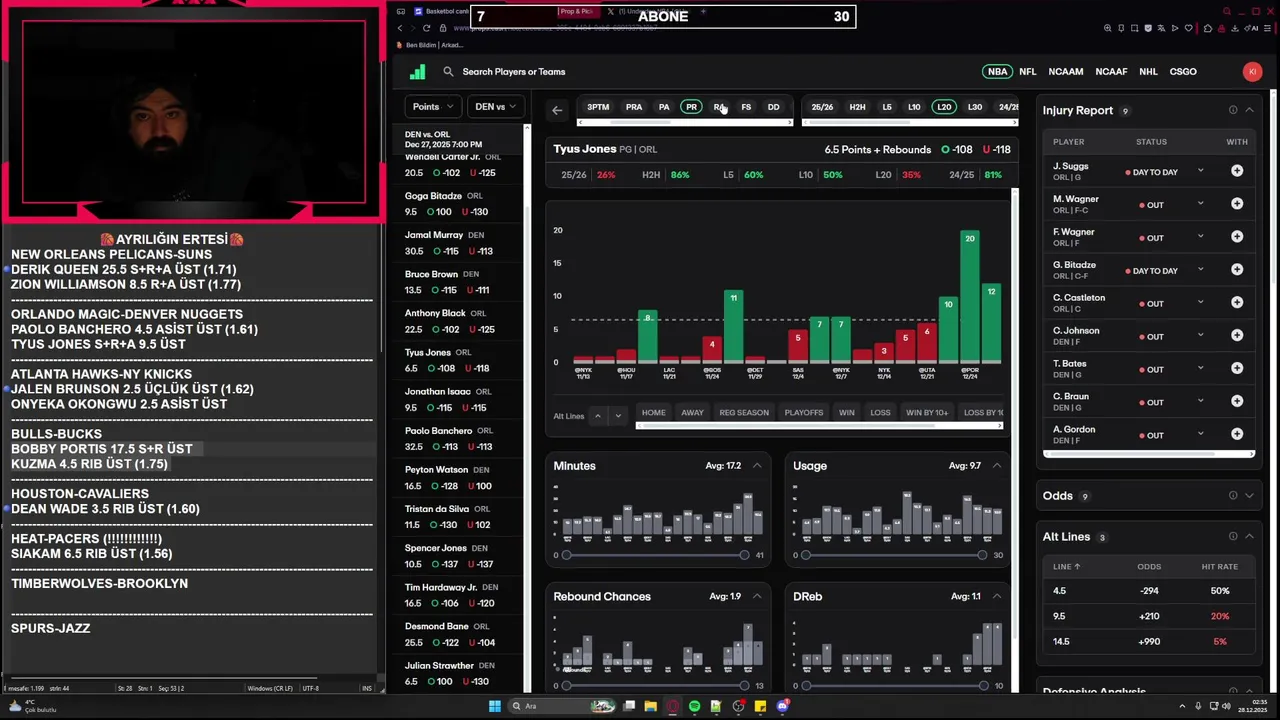Click the plus icon on T. Bates row
The image size is (1280, 720).
click(x=1237, y=369)
